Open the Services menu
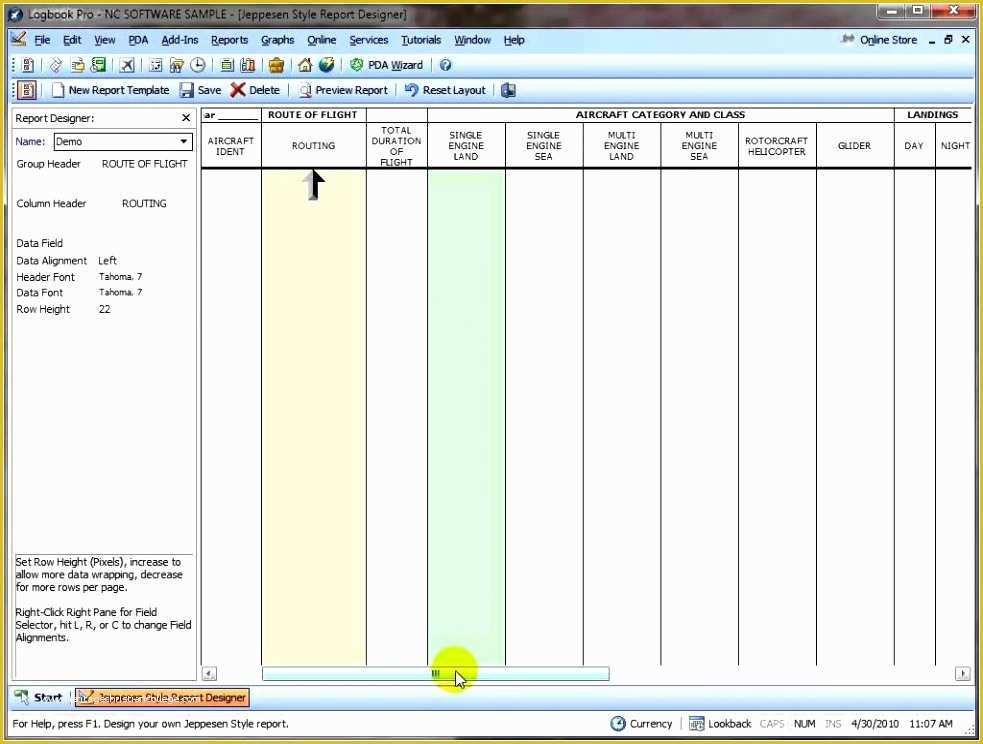The height and width of the screenshot is (744, 983). click(369, 39)
